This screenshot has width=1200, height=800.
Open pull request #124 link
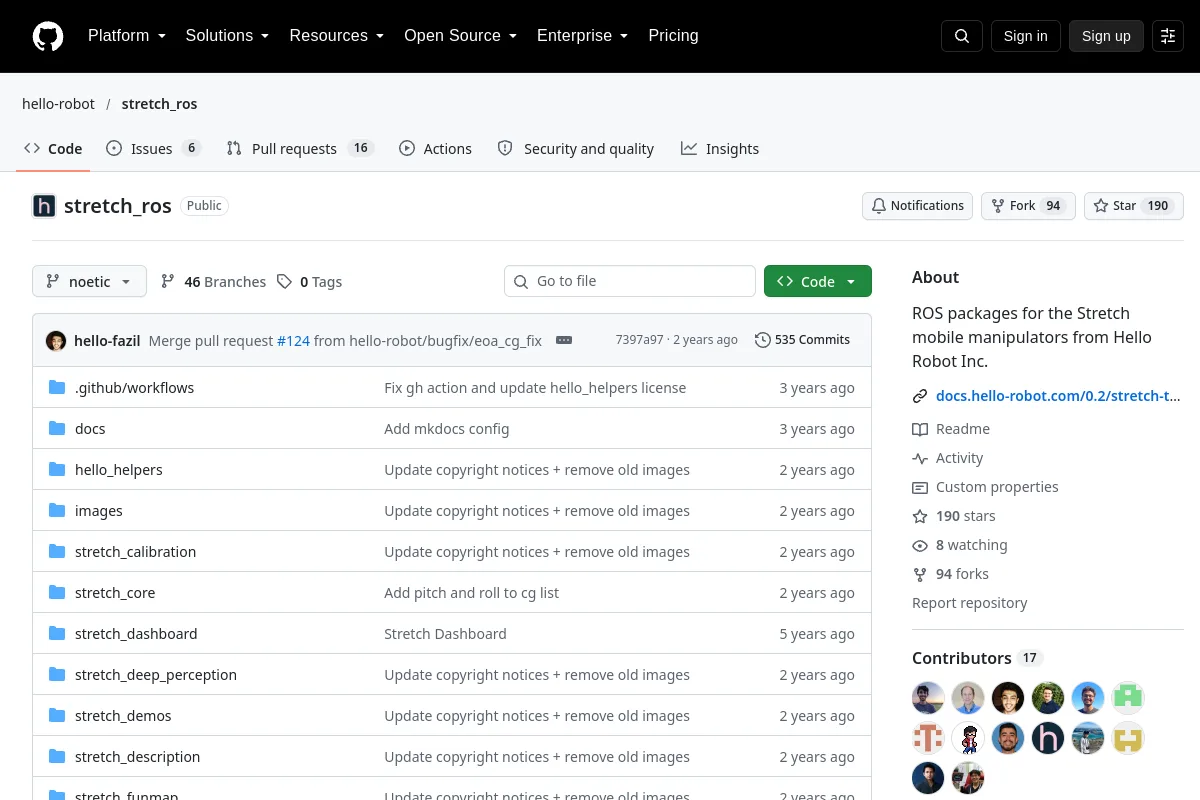click(x=293, y=341)
